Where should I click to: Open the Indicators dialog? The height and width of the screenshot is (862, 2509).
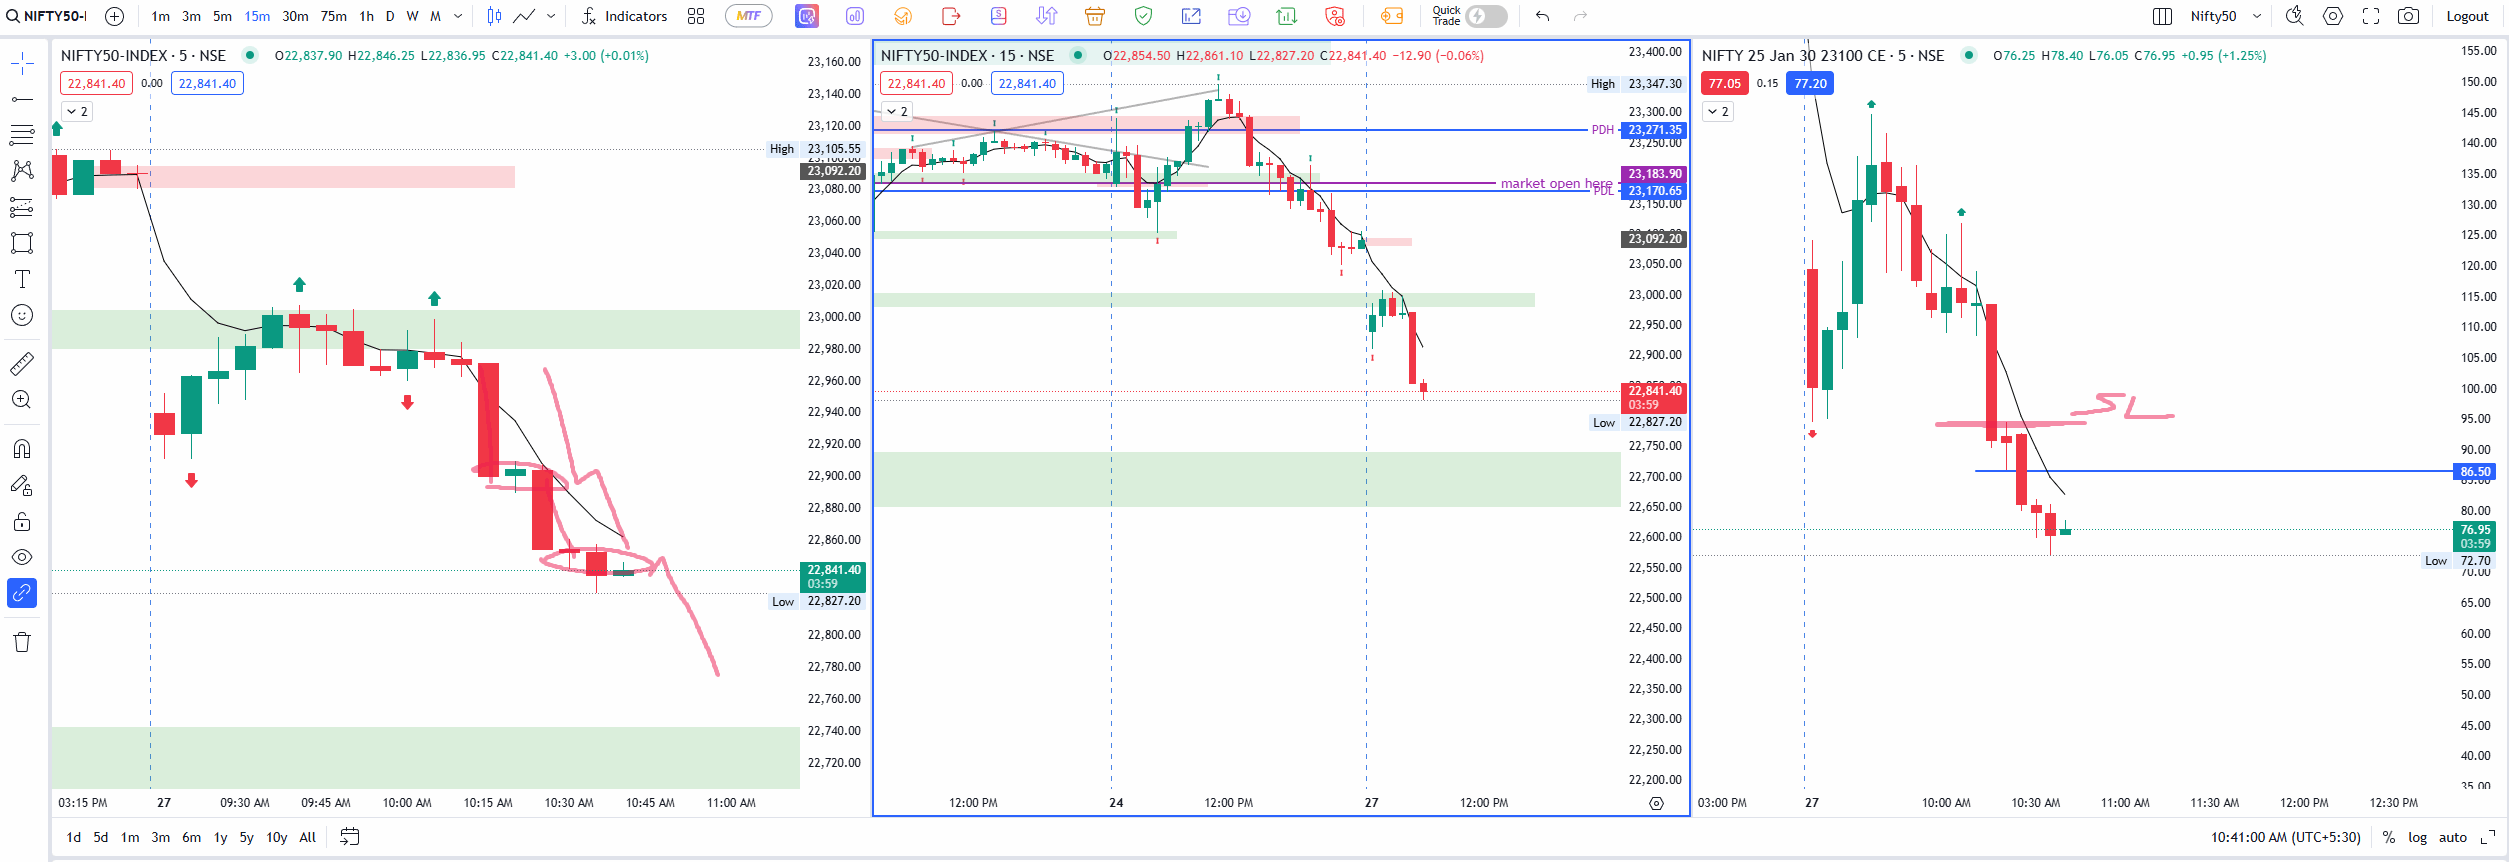[625, 16]
